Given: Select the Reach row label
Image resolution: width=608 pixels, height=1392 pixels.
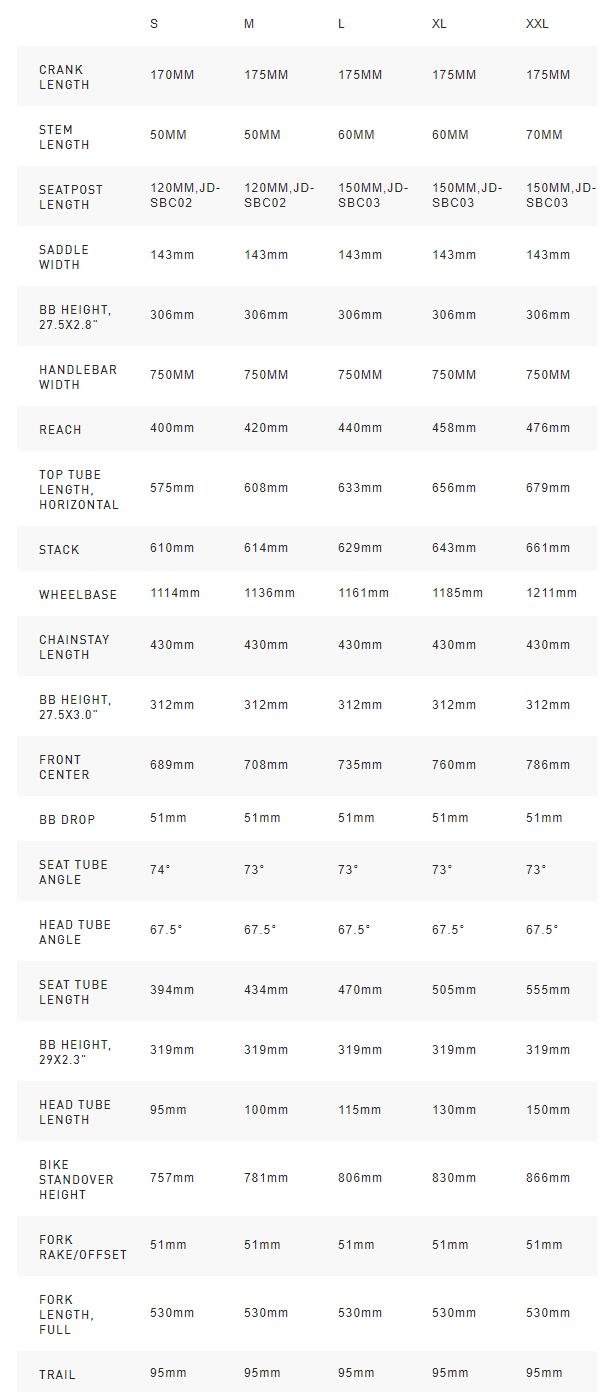Looking at the screenshot, I should point(60,429).
